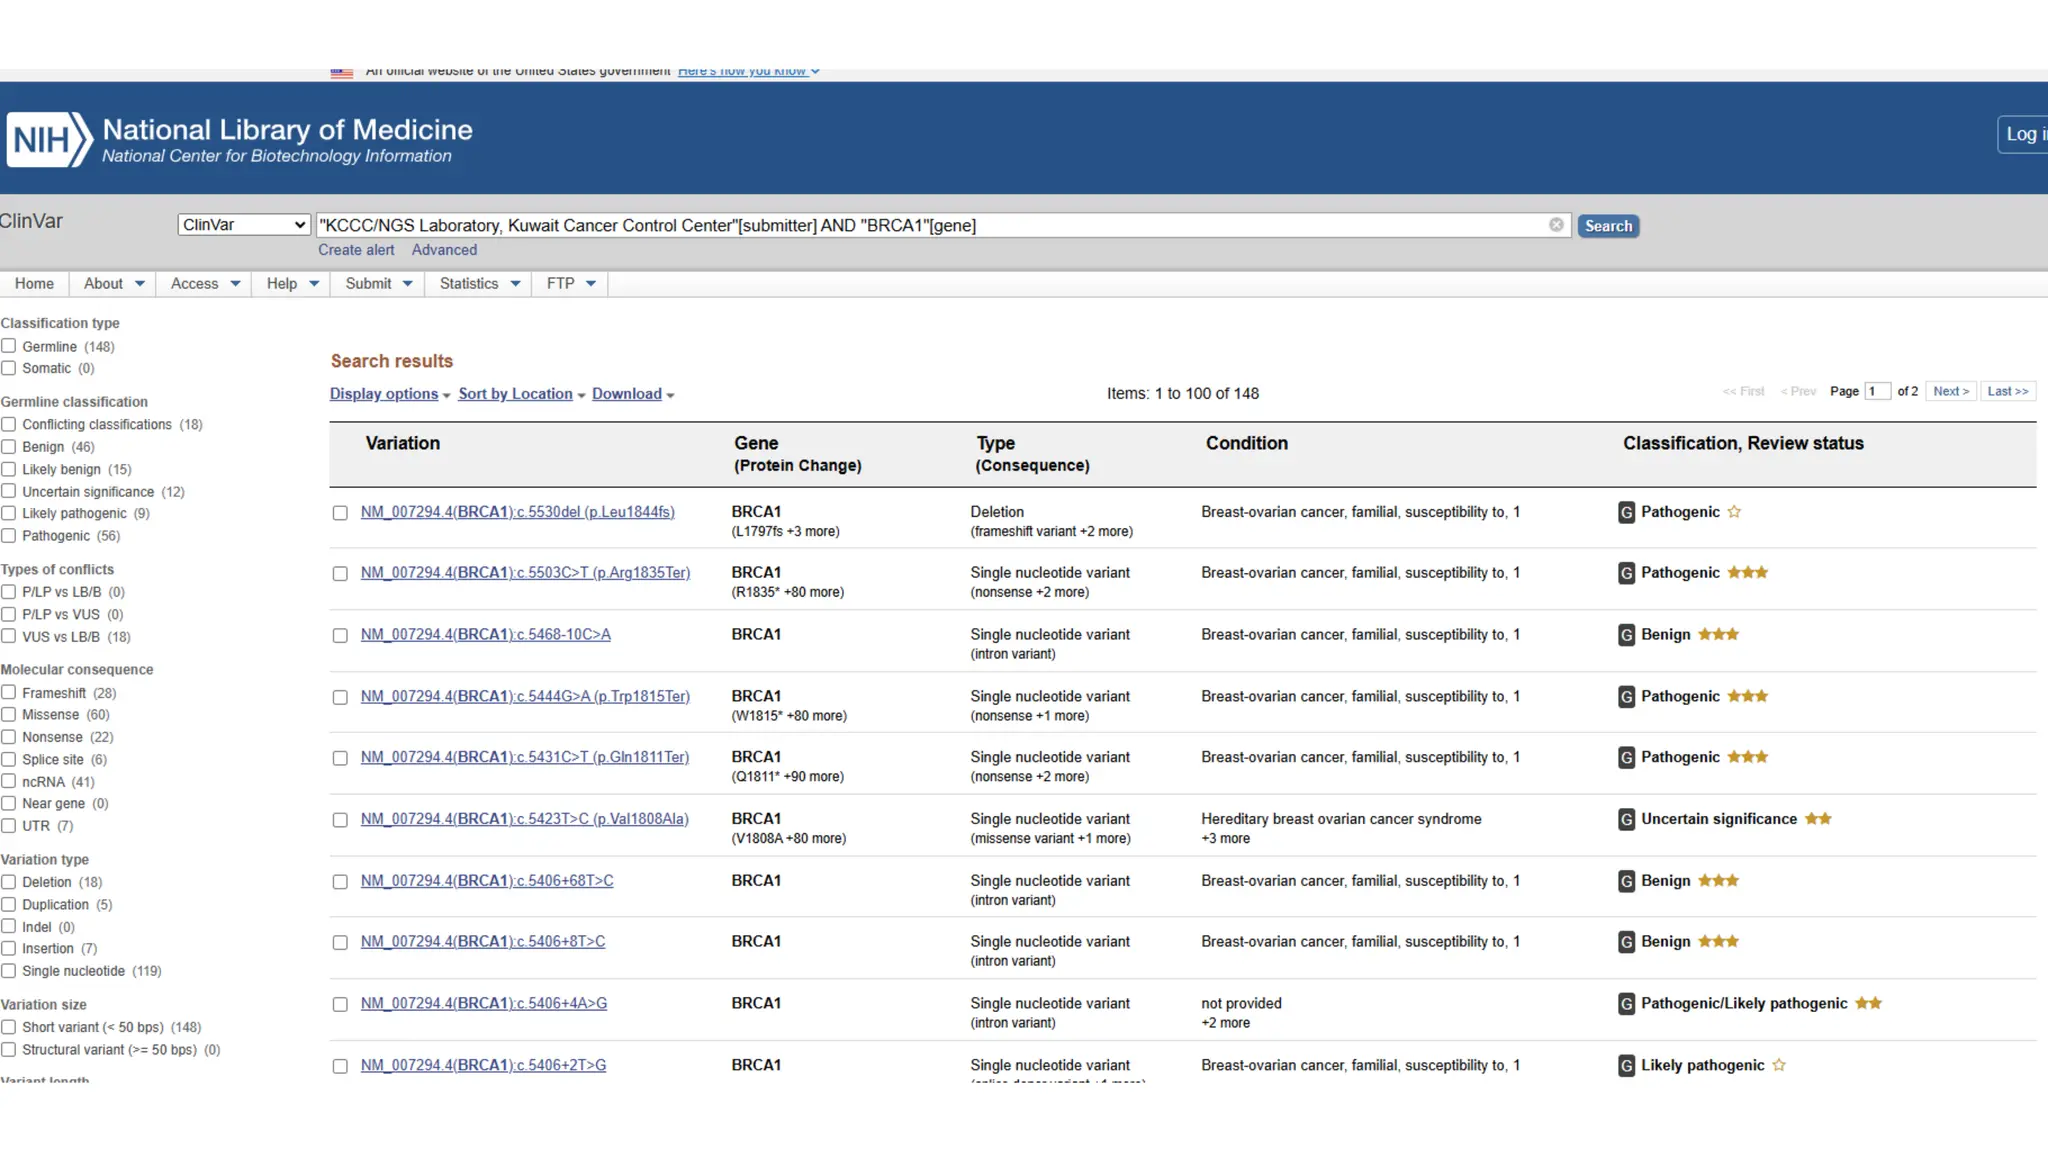Click the G badge for Uncertain significance row

(1626, 820)
